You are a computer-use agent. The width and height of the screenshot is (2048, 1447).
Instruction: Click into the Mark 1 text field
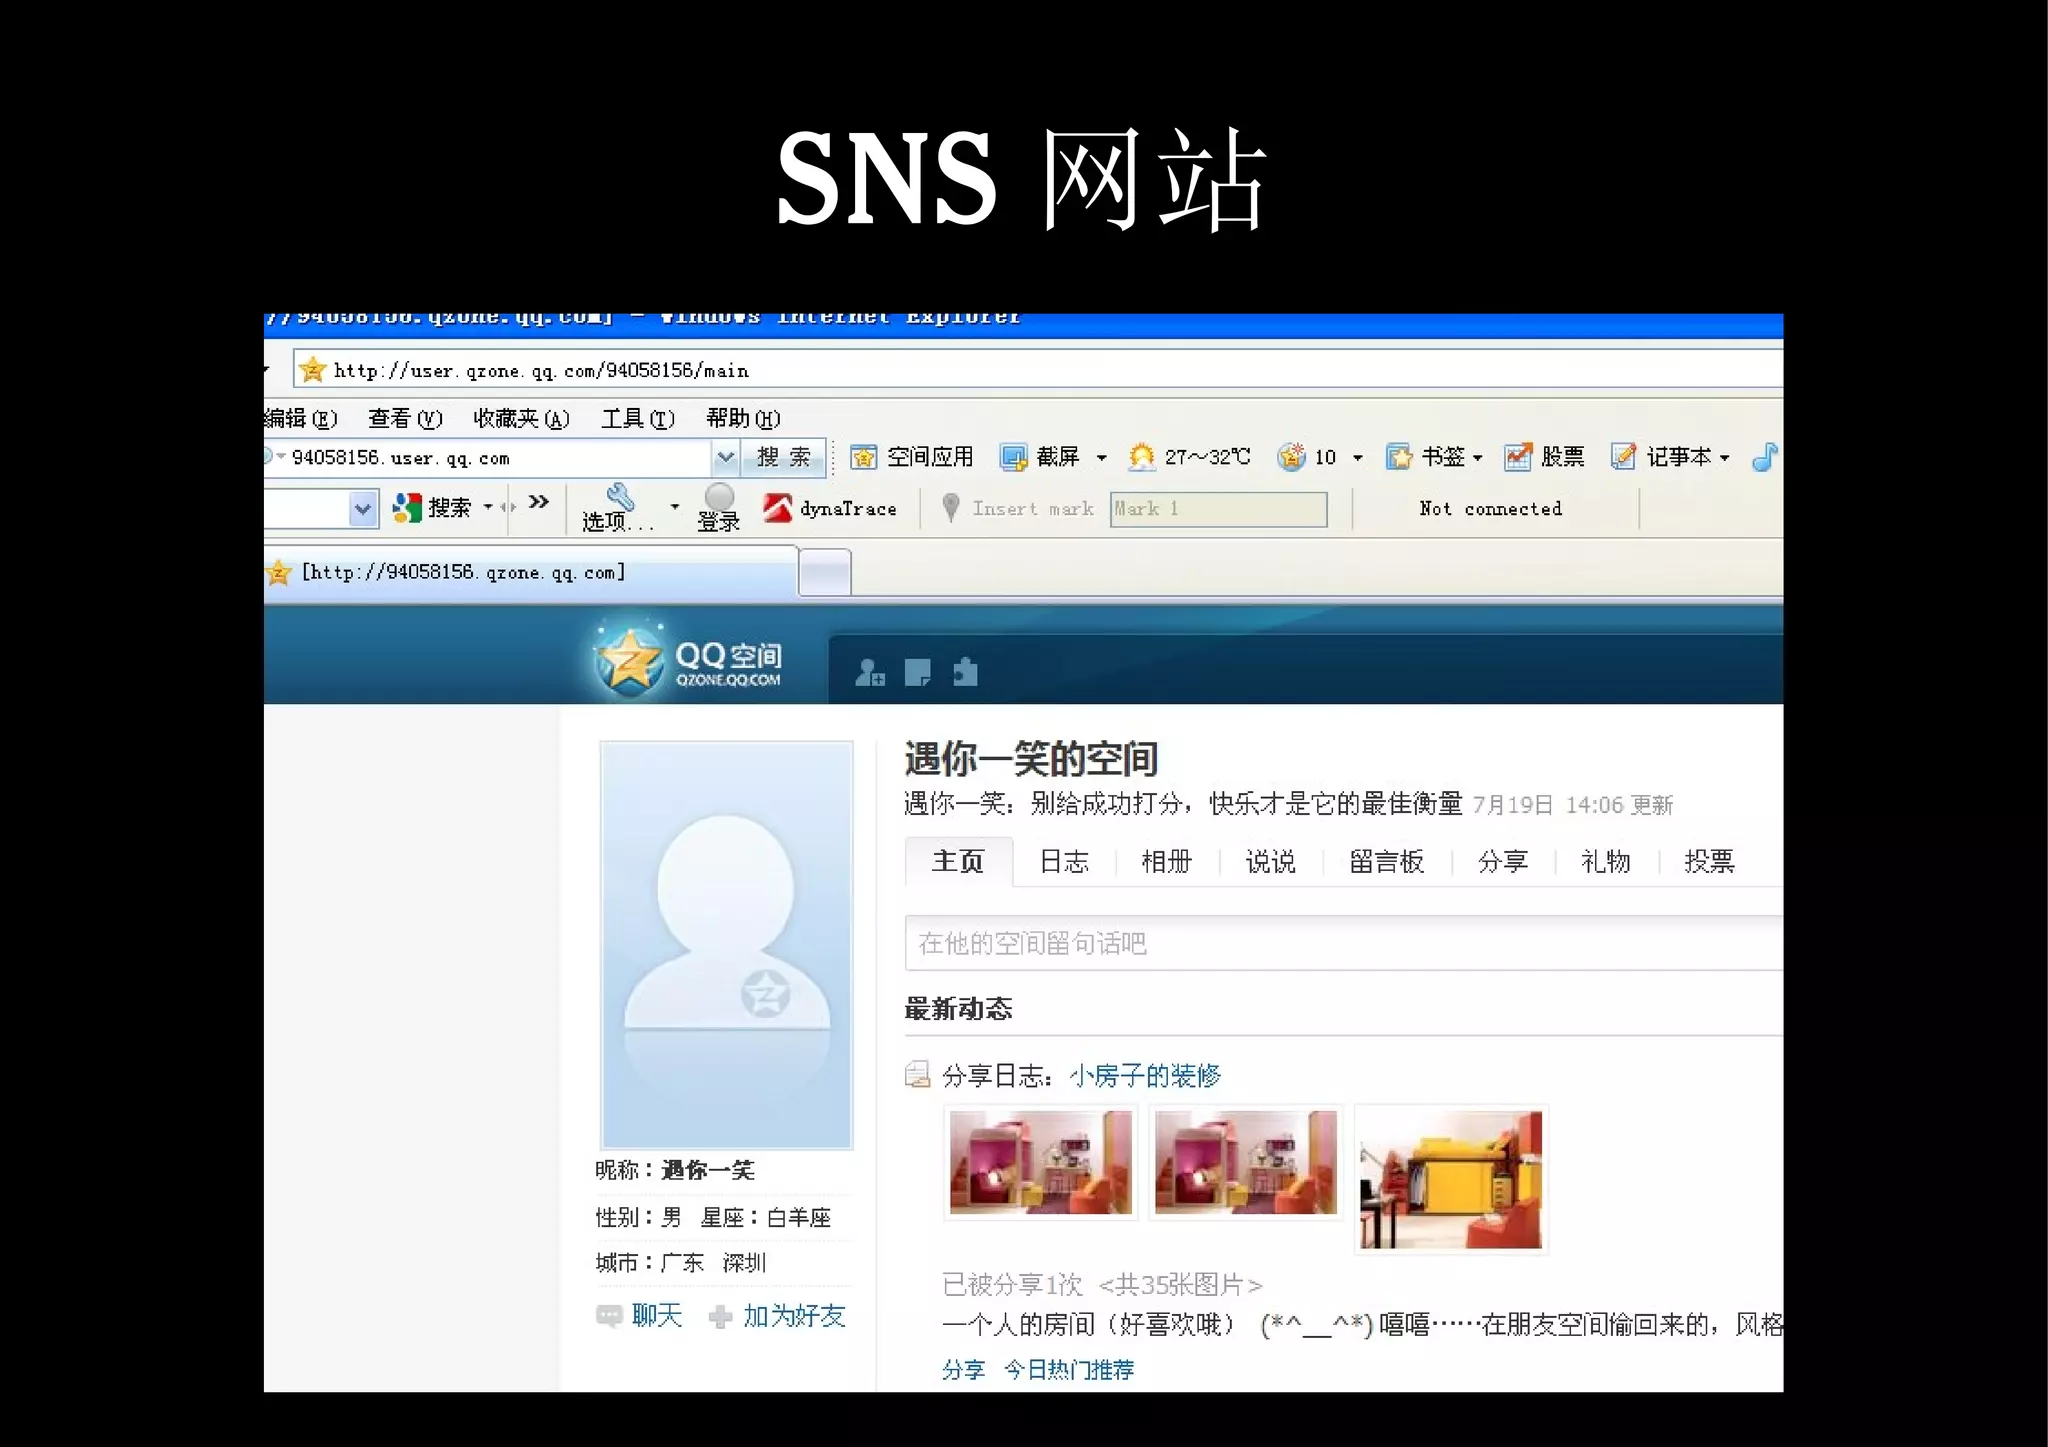1218,509
